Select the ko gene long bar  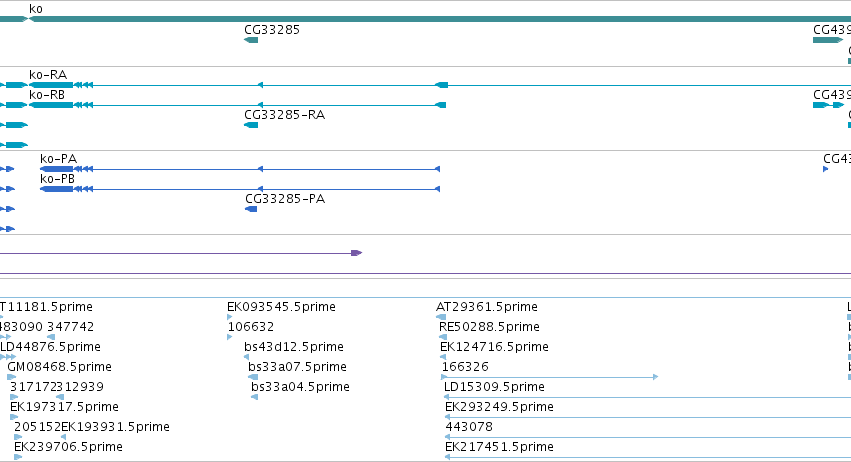tap(440, 19)
